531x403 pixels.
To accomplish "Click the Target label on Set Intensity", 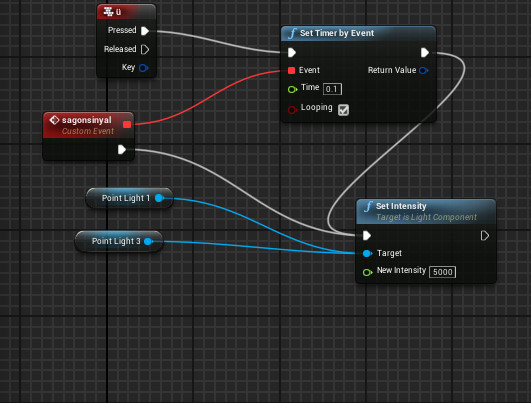I will tap(389, 253).
